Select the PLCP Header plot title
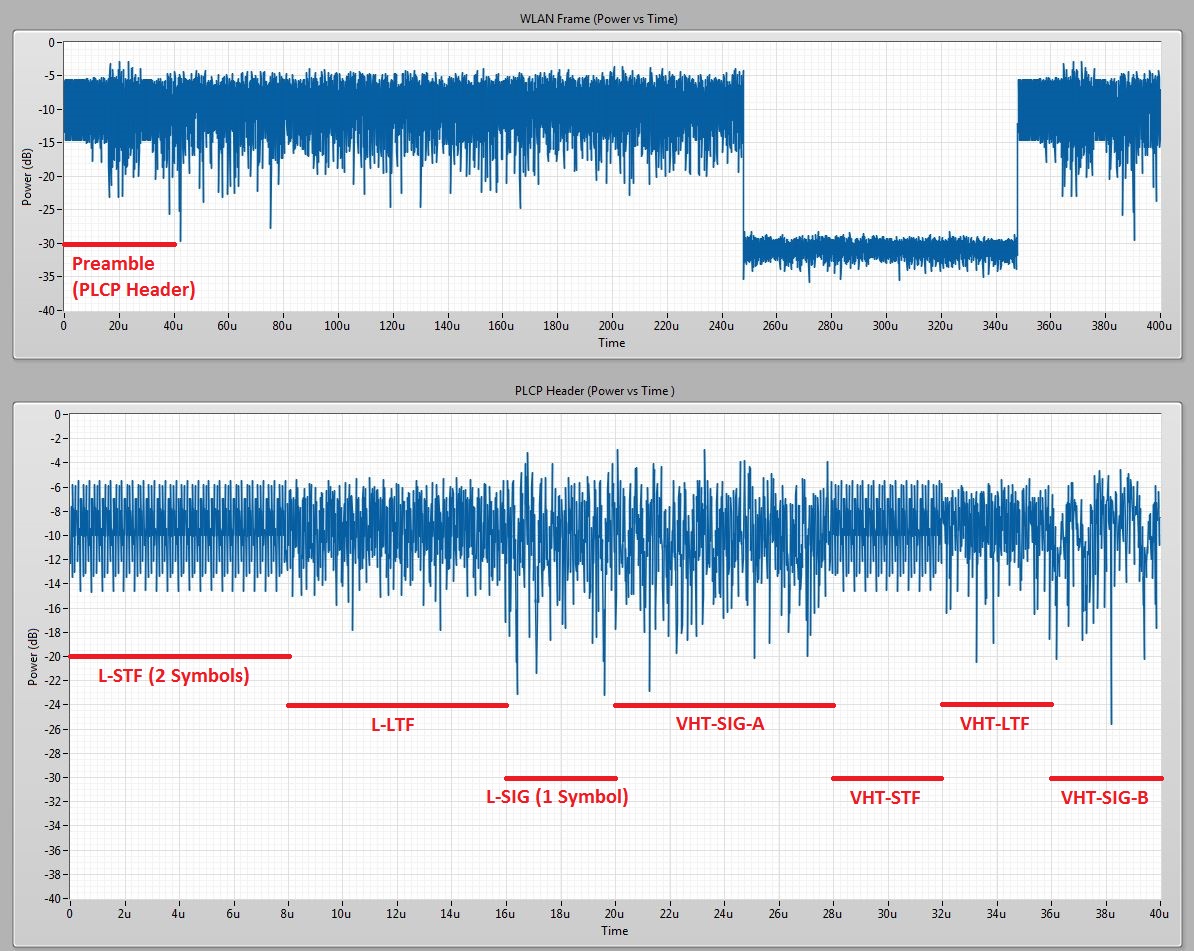 (x=594, y=391)
